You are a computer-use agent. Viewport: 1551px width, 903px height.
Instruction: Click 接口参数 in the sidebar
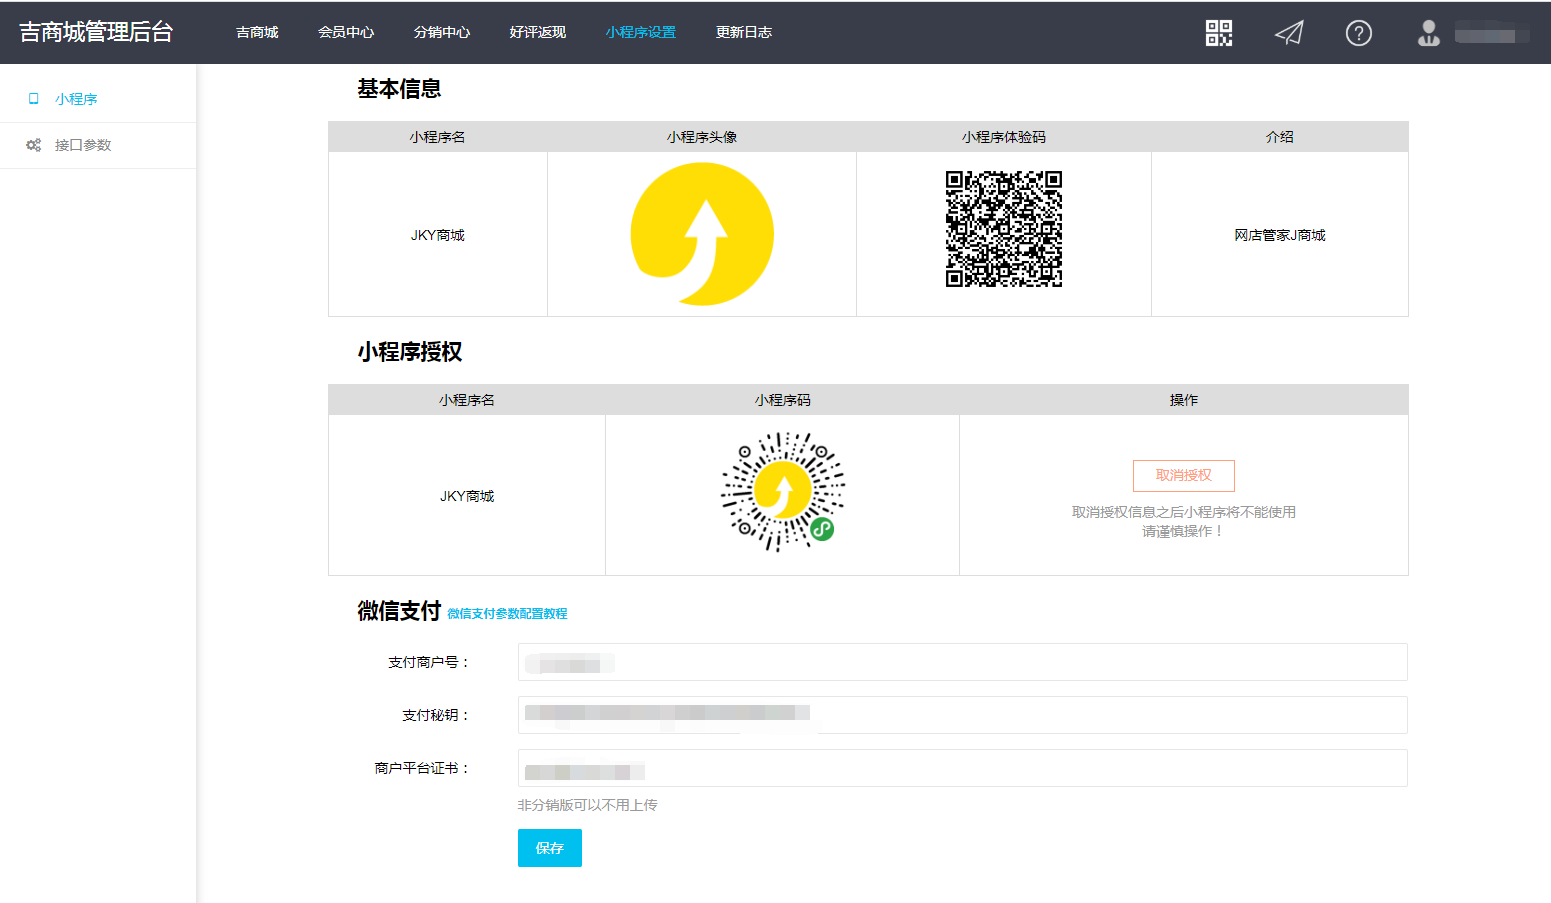coord(83,145)
